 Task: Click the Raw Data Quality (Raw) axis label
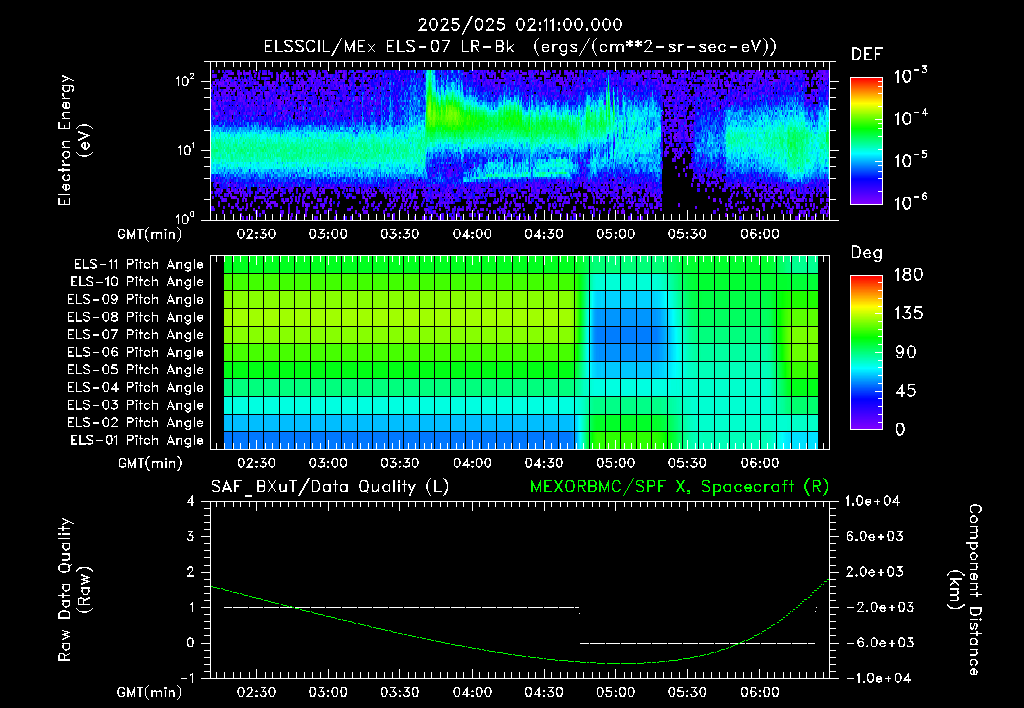(x=74, y=589)
